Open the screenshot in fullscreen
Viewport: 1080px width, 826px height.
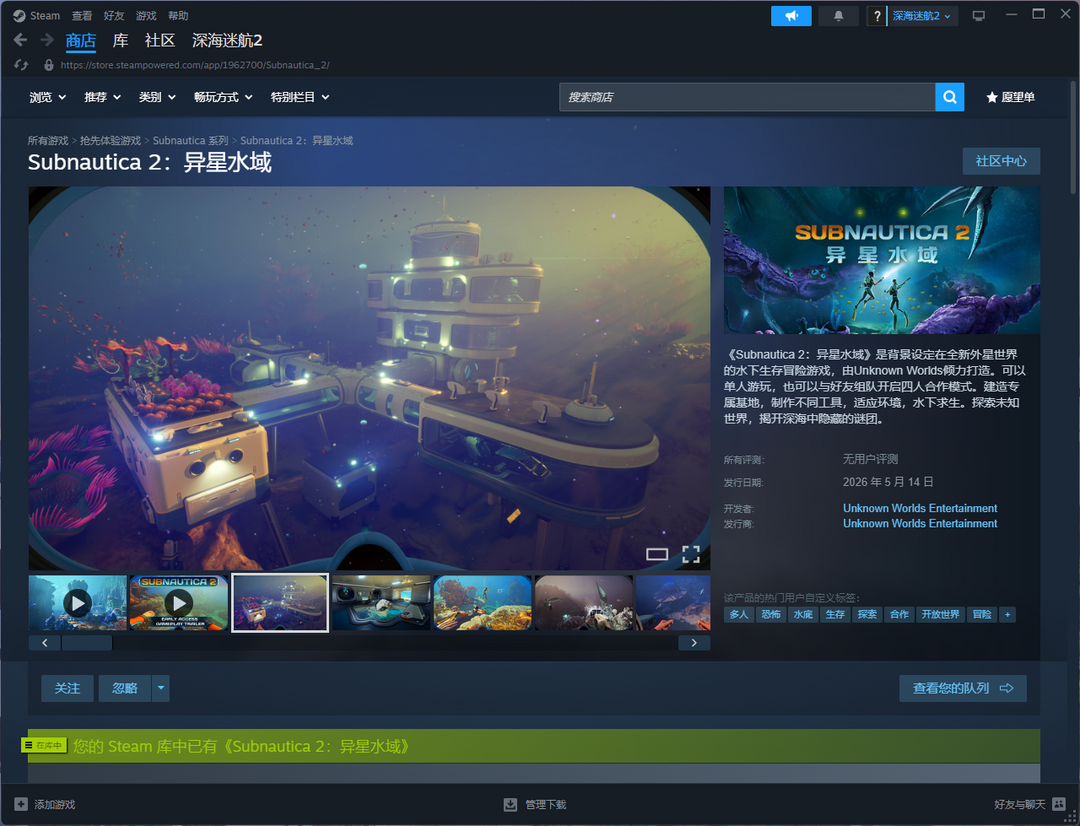click(691, 554)
